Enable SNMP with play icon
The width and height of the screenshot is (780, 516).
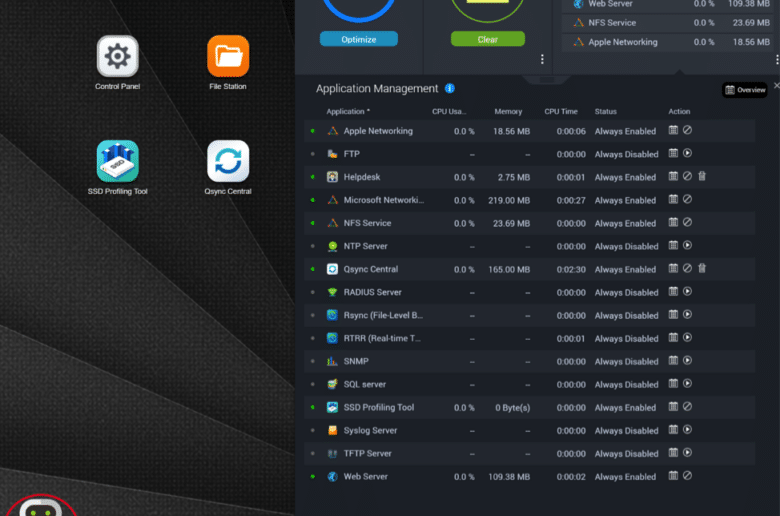point(687,361)
